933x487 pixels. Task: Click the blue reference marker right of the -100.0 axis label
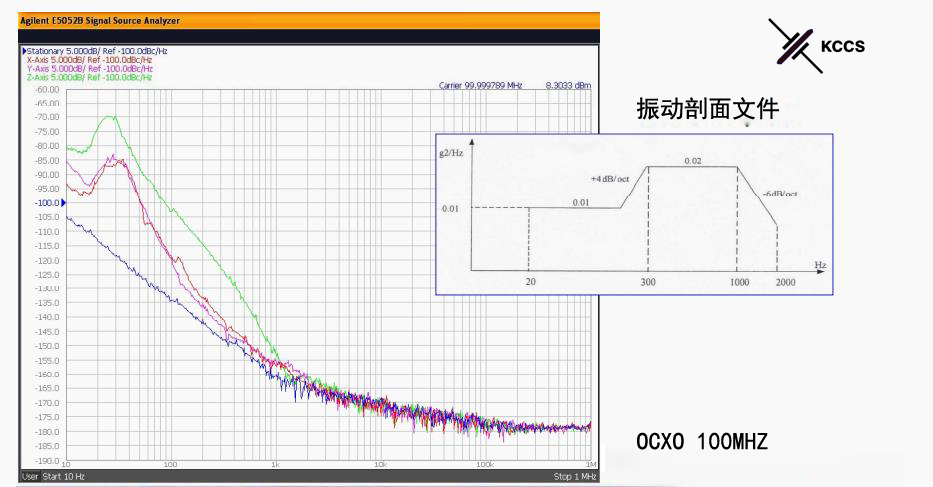pyautogui.click(x=64, y=203)
